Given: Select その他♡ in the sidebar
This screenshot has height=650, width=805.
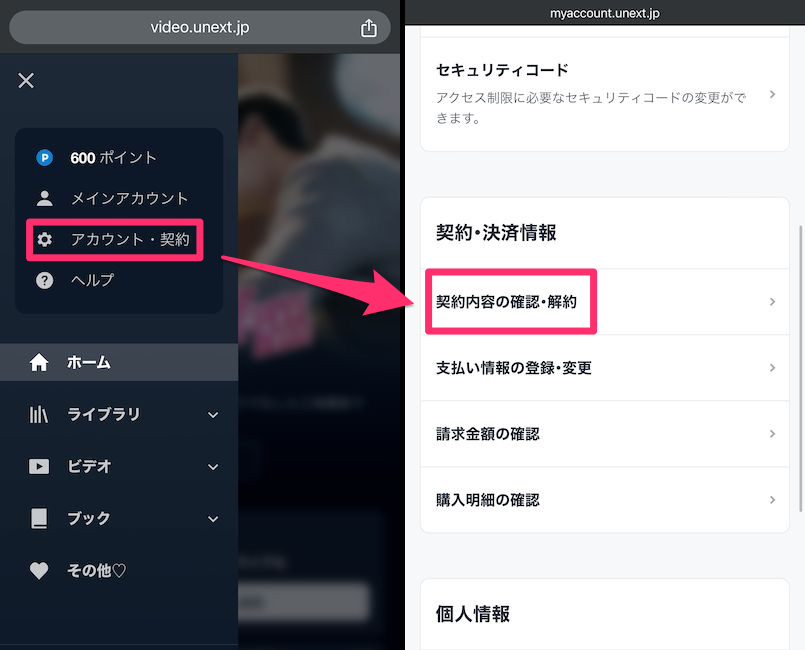Looking at the screenshot, I should tap(97, 570).
